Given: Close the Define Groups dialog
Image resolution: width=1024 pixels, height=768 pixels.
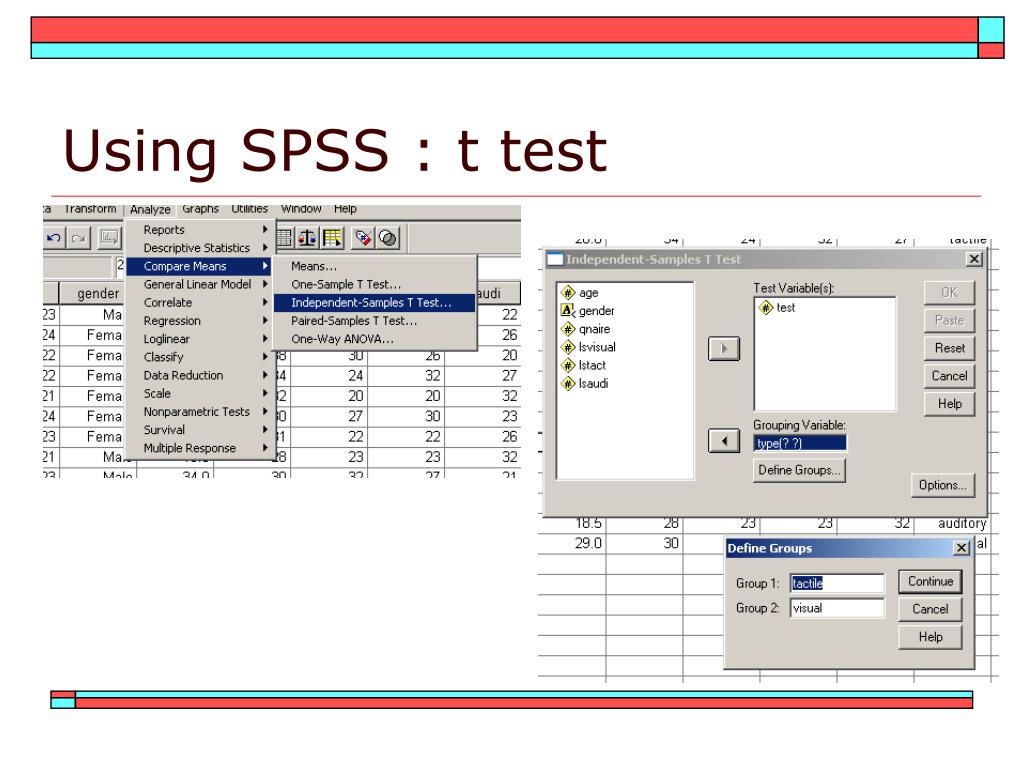Looking at the screenshot, I should (x=961, y=548).
